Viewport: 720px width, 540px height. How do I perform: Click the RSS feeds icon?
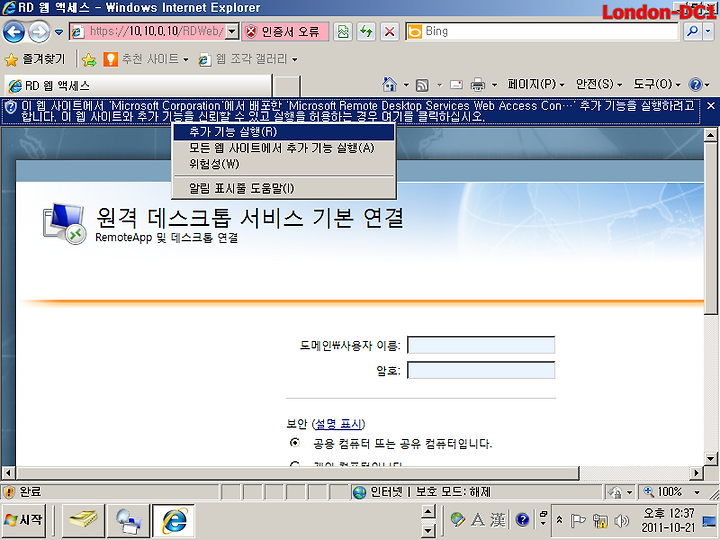coord(422,85)
